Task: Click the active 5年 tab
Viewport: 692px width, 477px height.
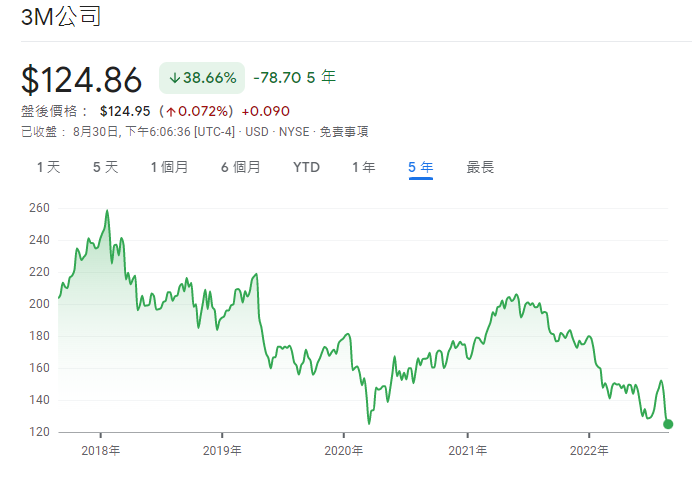Action: (x=420, y=167)
